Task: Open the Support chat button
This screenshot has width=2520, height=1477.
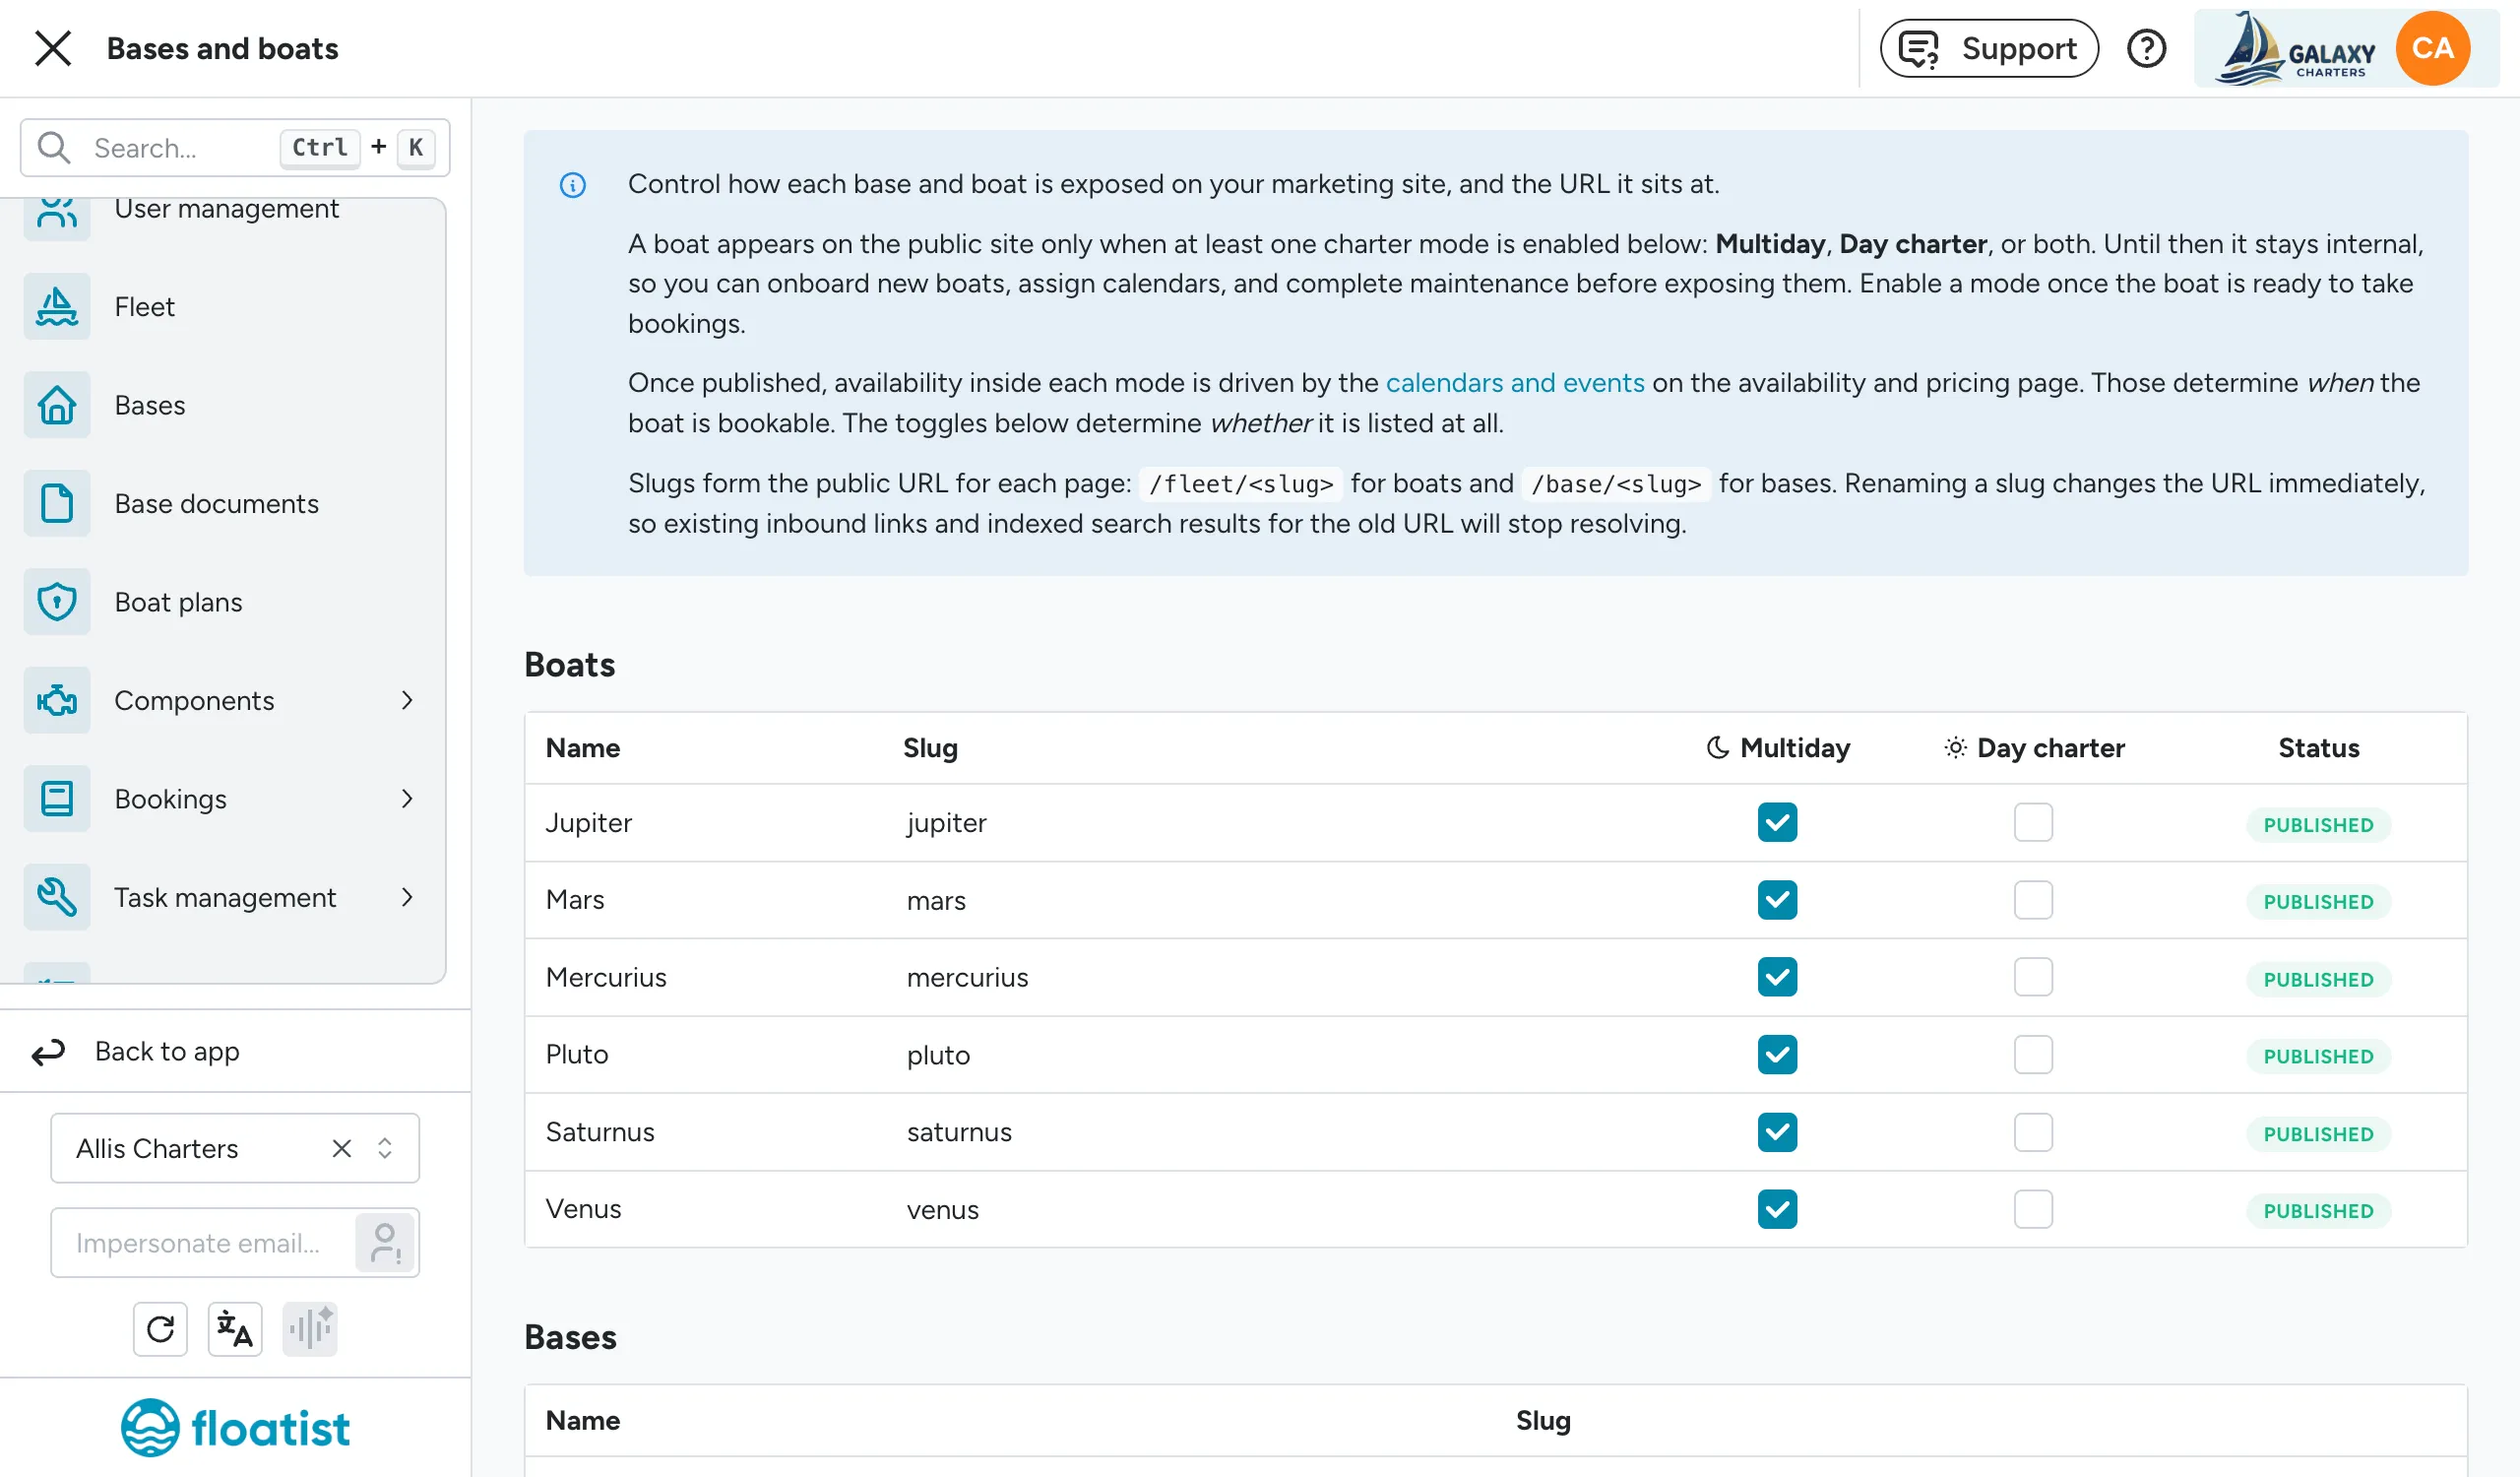Action: point(1988,48)
